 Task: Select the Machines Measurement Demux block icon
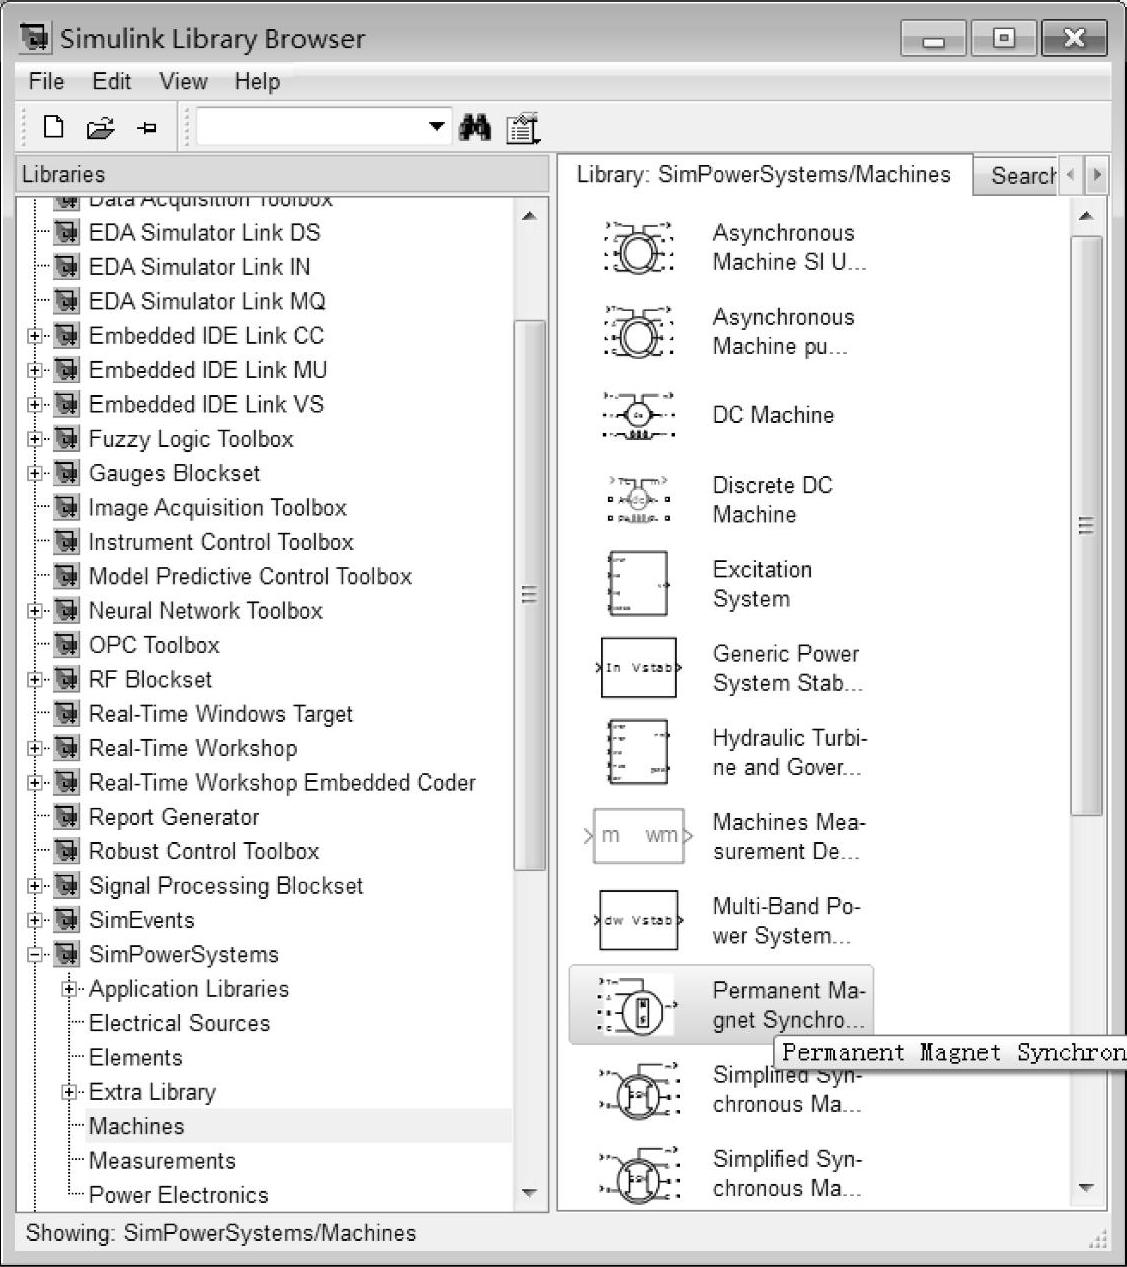[639, 836]
